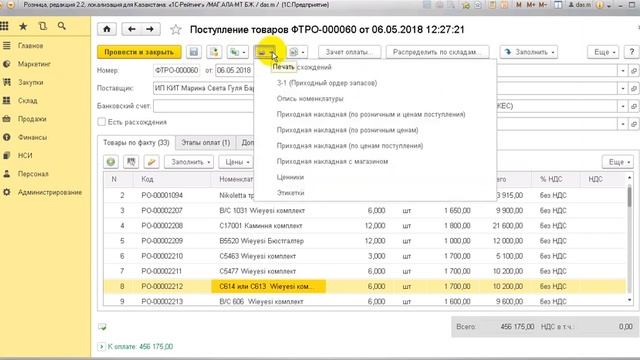Select Приходная накладная (по ценам поступления)
The height and width of the screenshot is (360, 640).
point(350,146)
